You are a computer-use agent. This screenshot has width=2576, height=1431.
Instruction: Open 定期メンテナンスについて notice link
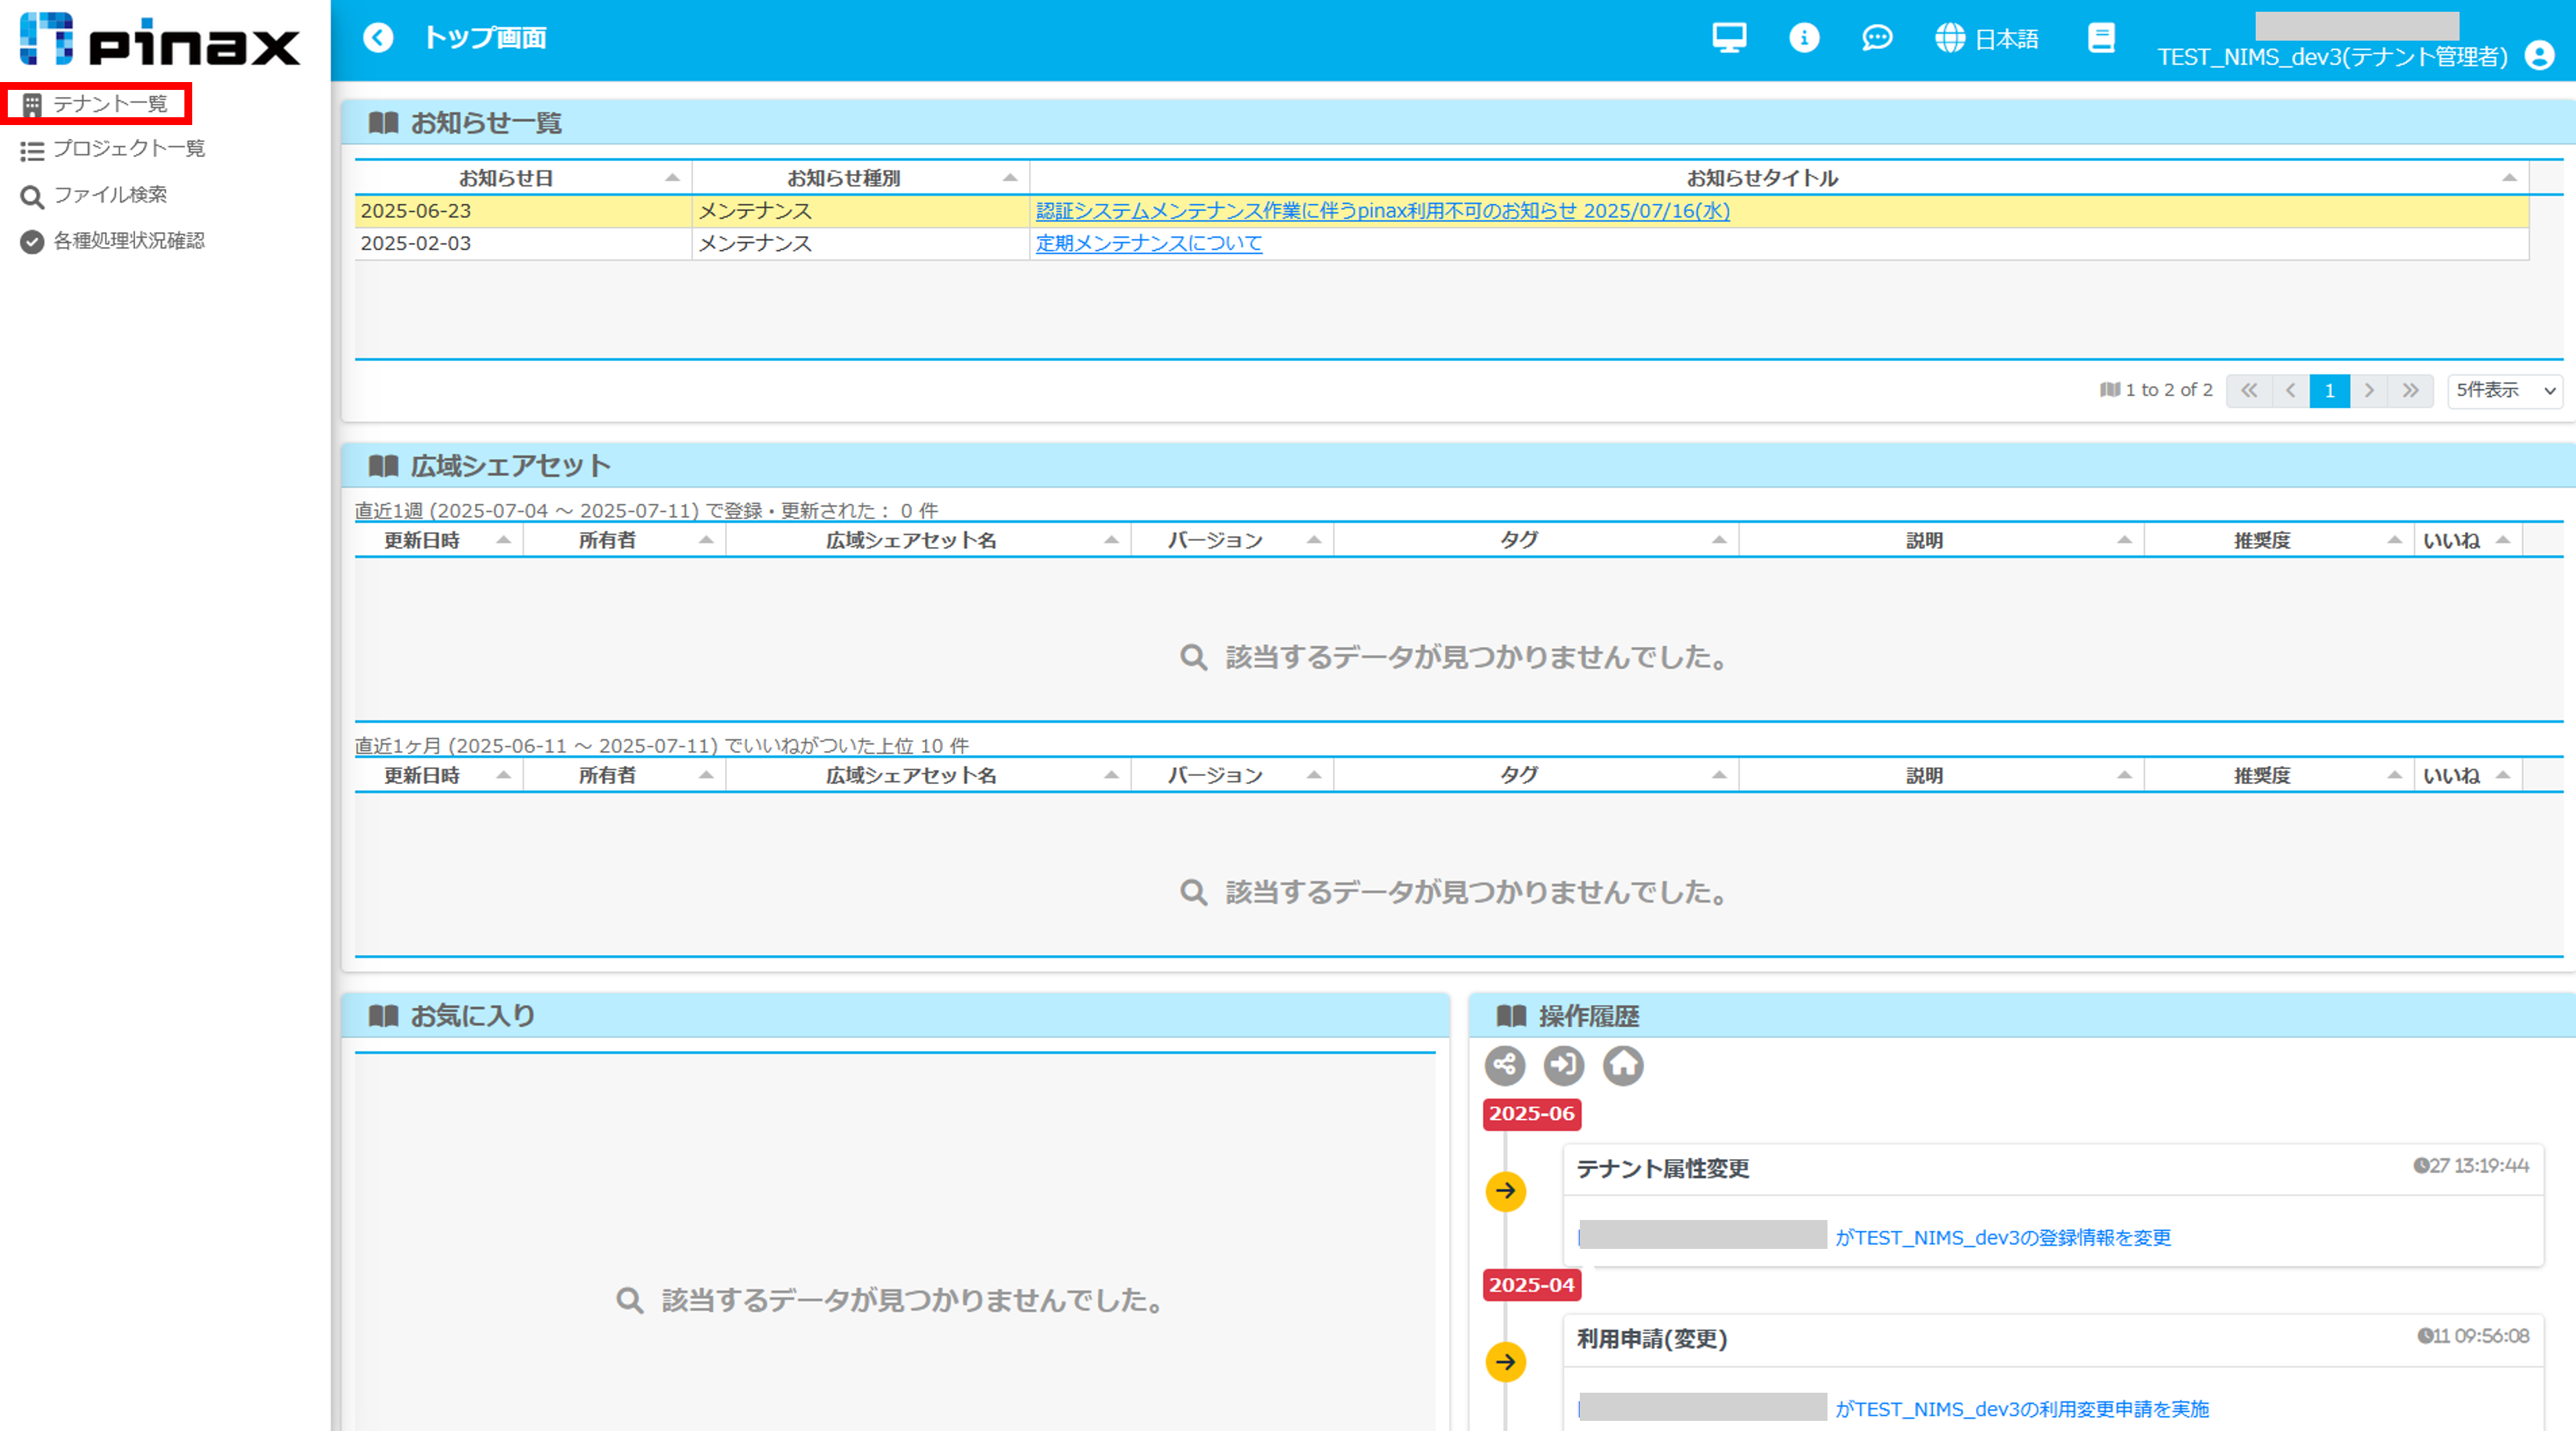(1148, 243)
